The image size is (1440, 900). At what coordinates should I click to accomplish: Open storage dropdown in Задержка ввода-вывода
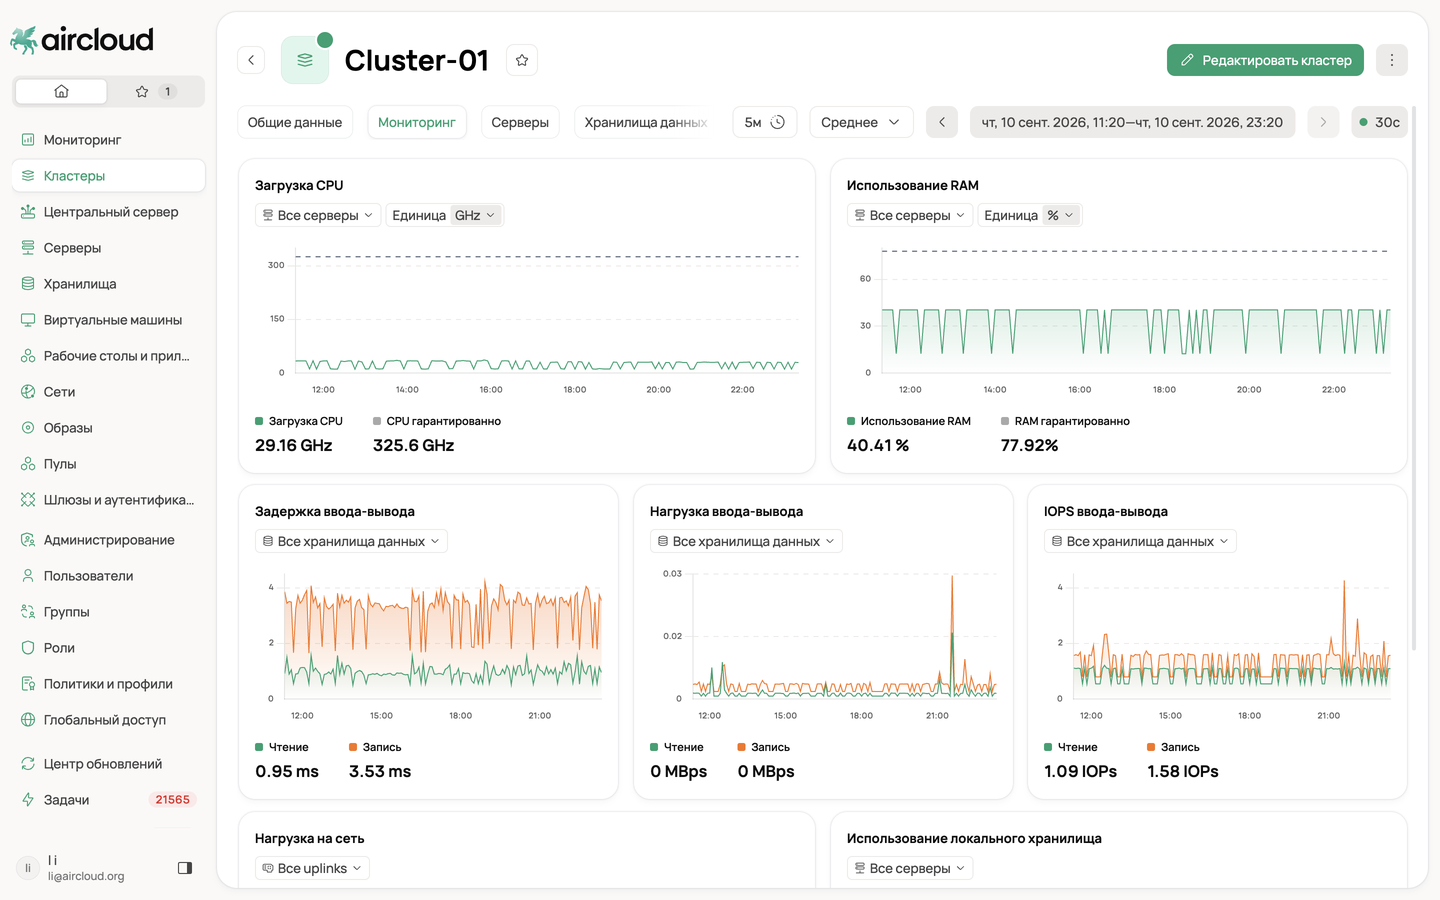point(351,541)
